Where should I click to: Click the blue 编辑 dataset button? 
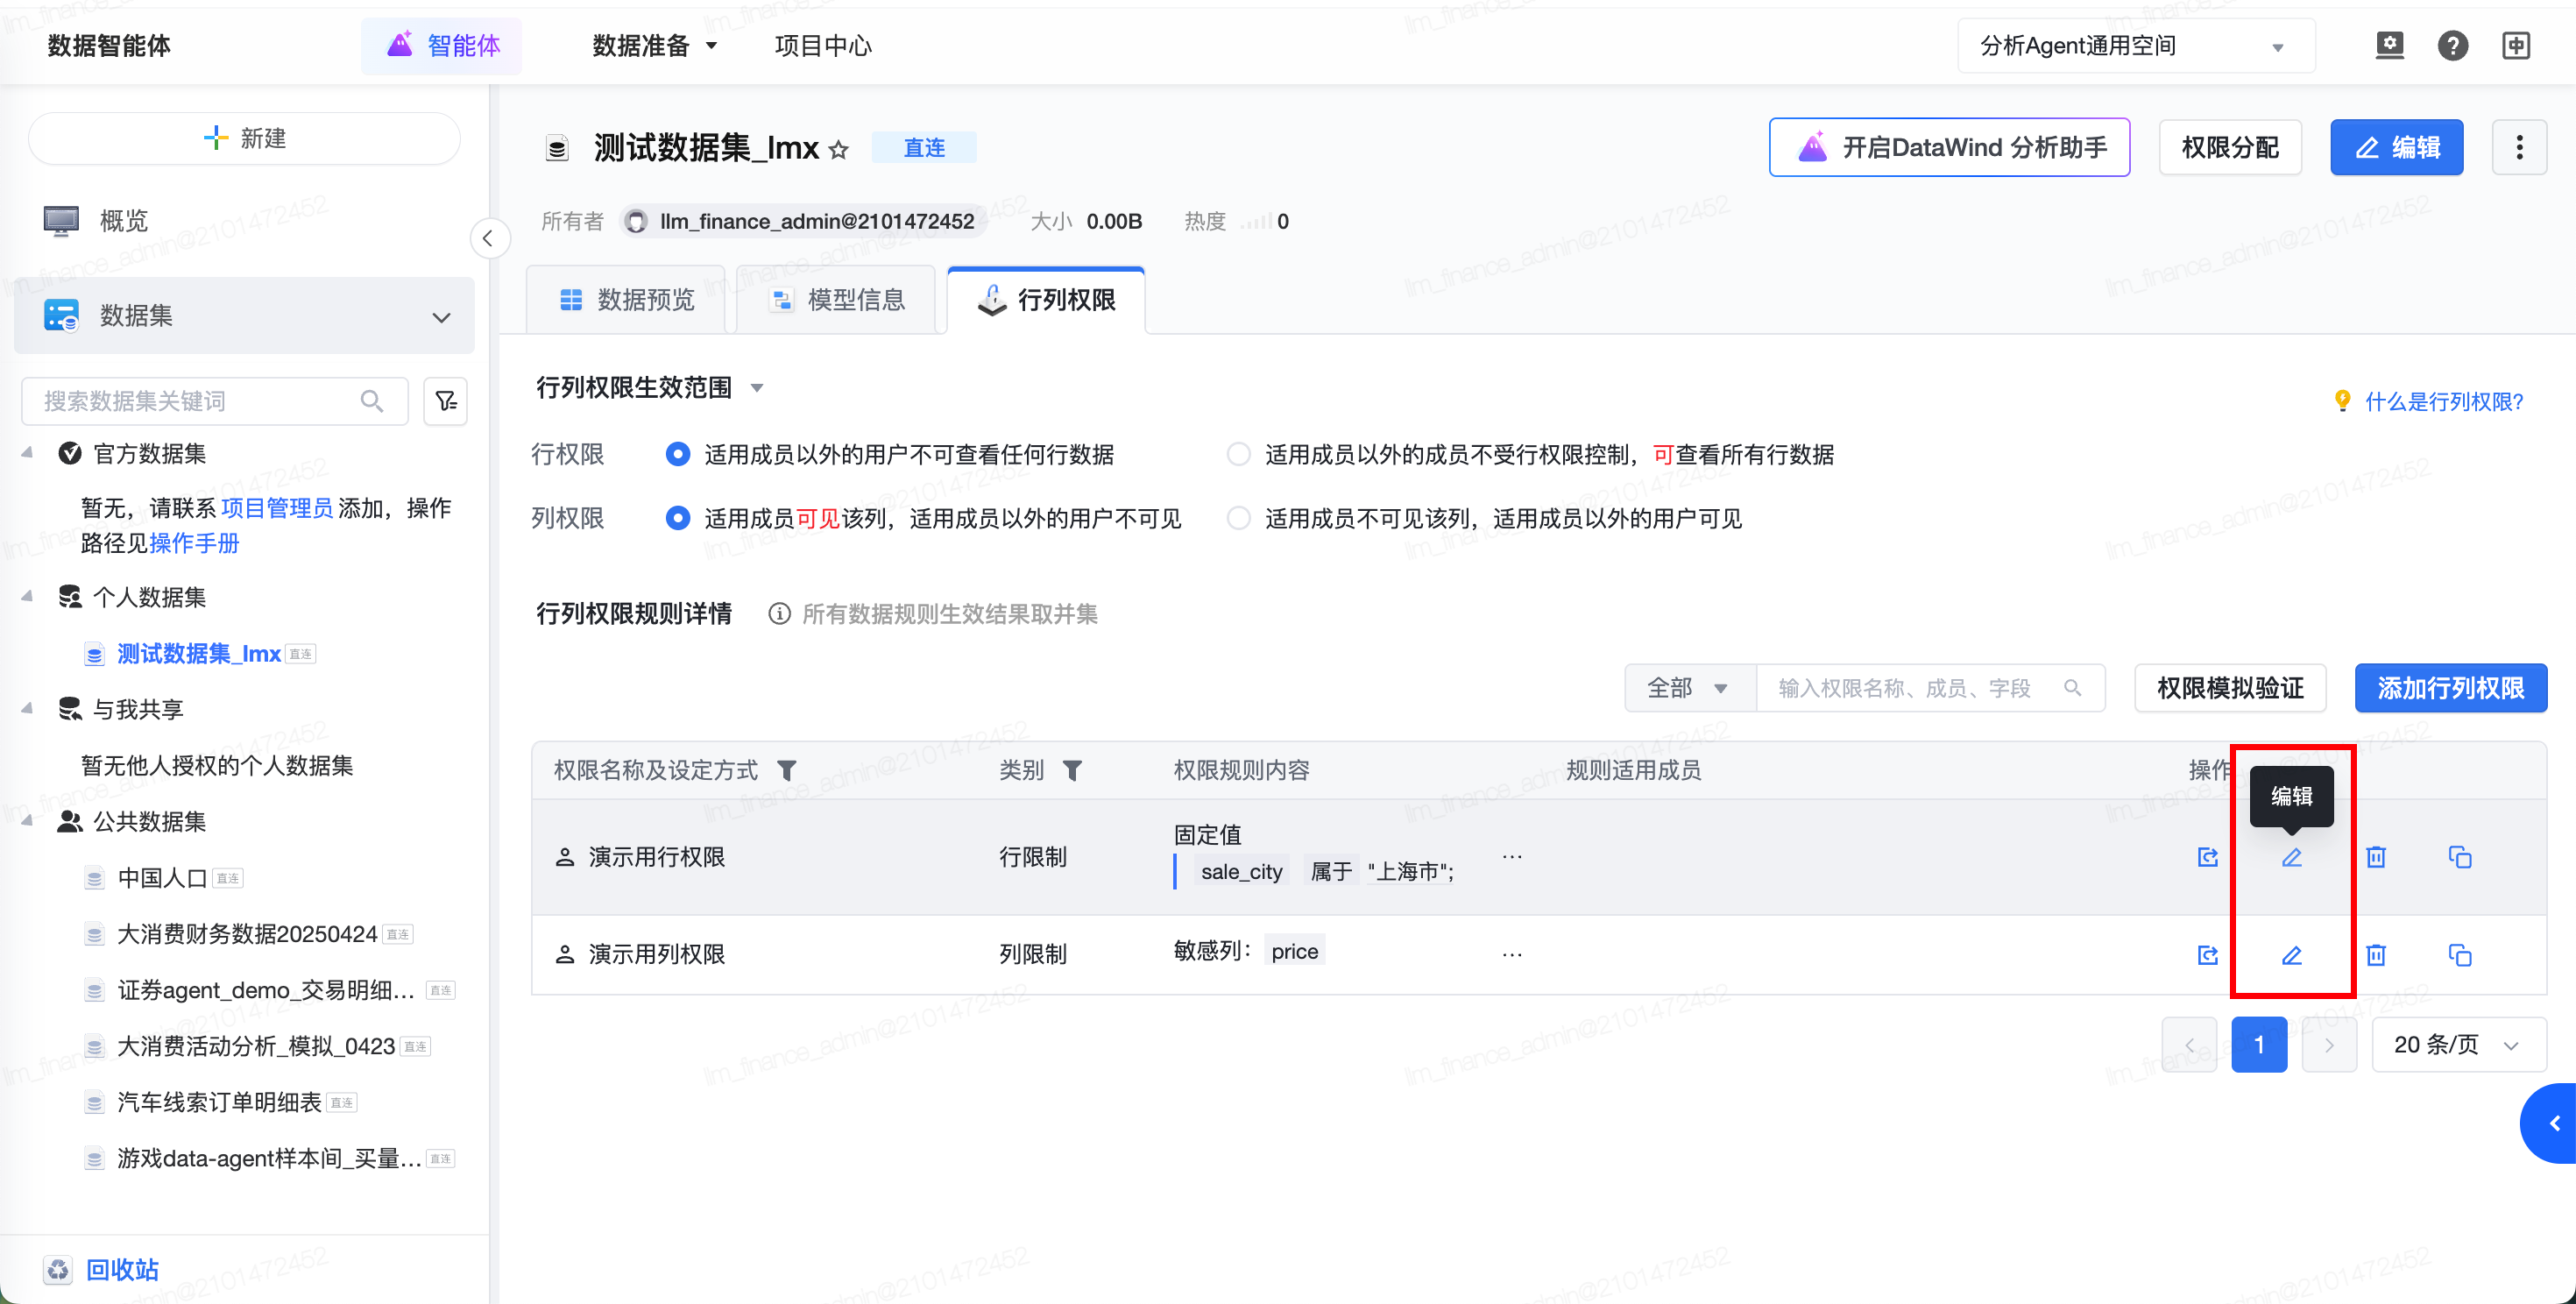[x=2396, y=147]
